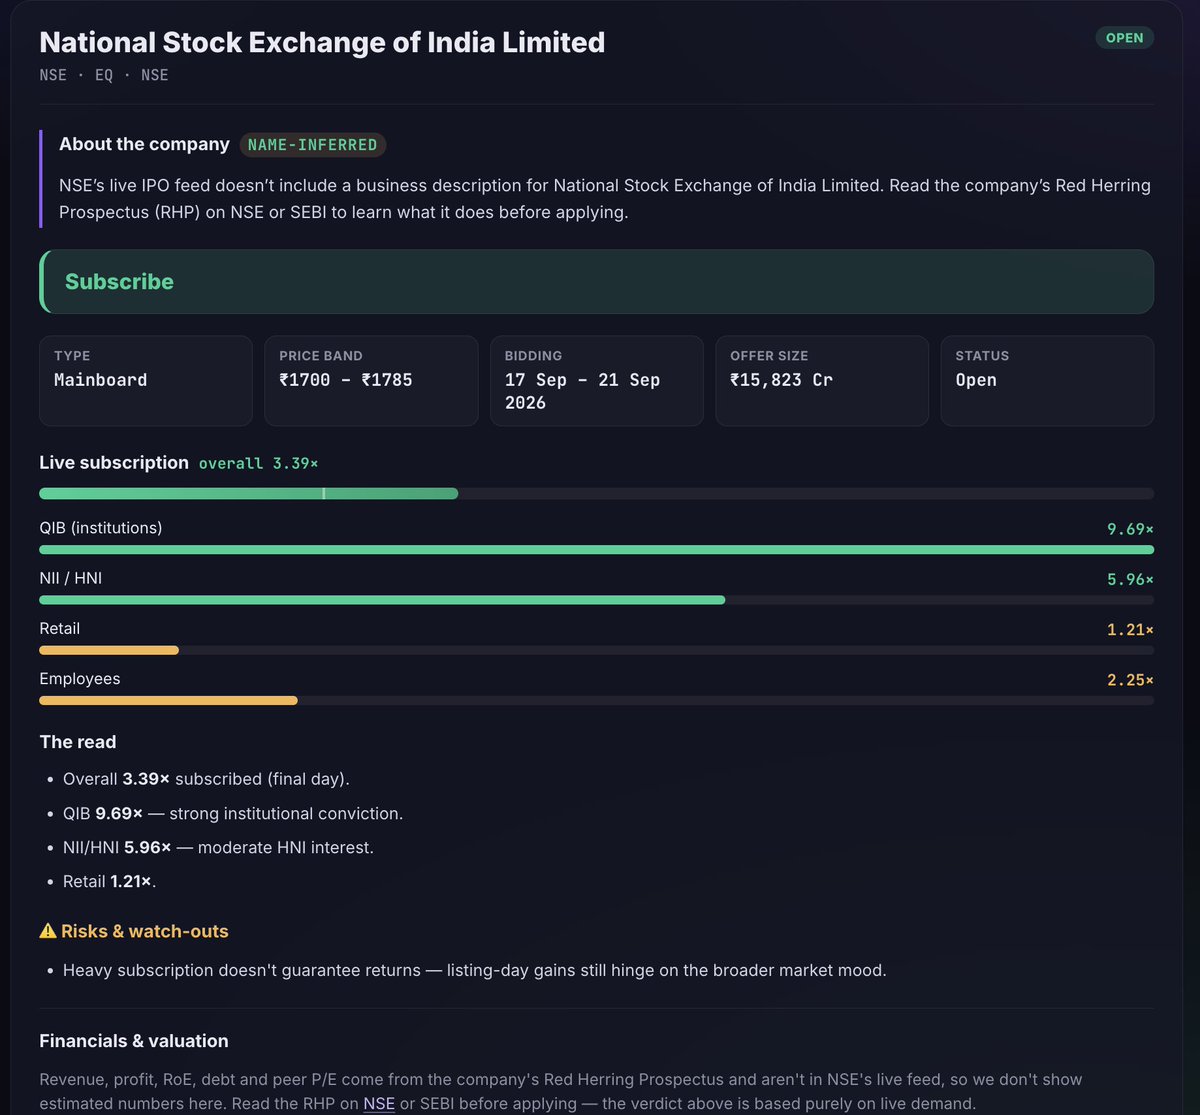
Task: Click the Employees subscription bar
Action: click(x=596, y=700)
